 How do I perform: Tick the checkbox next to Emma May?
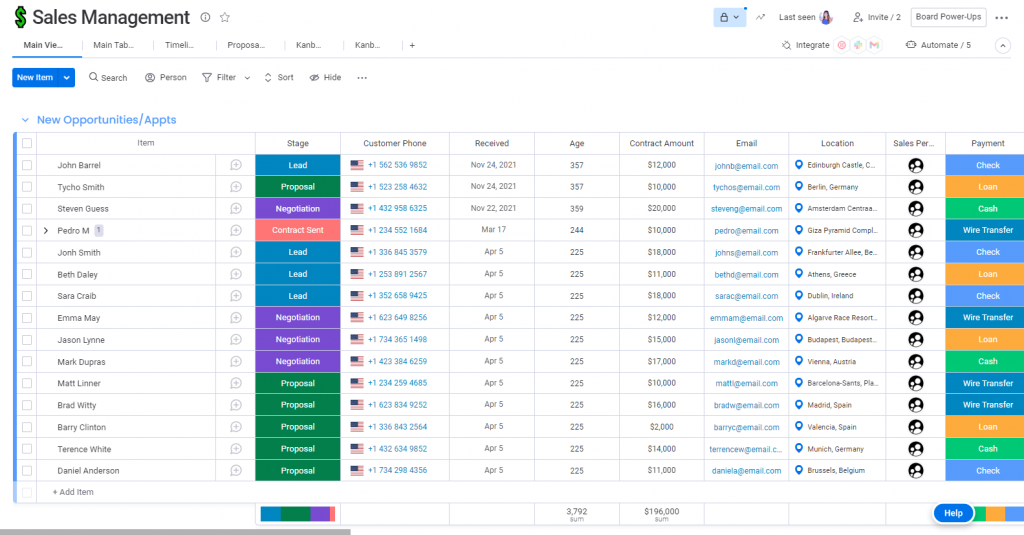tap(27, 318)
